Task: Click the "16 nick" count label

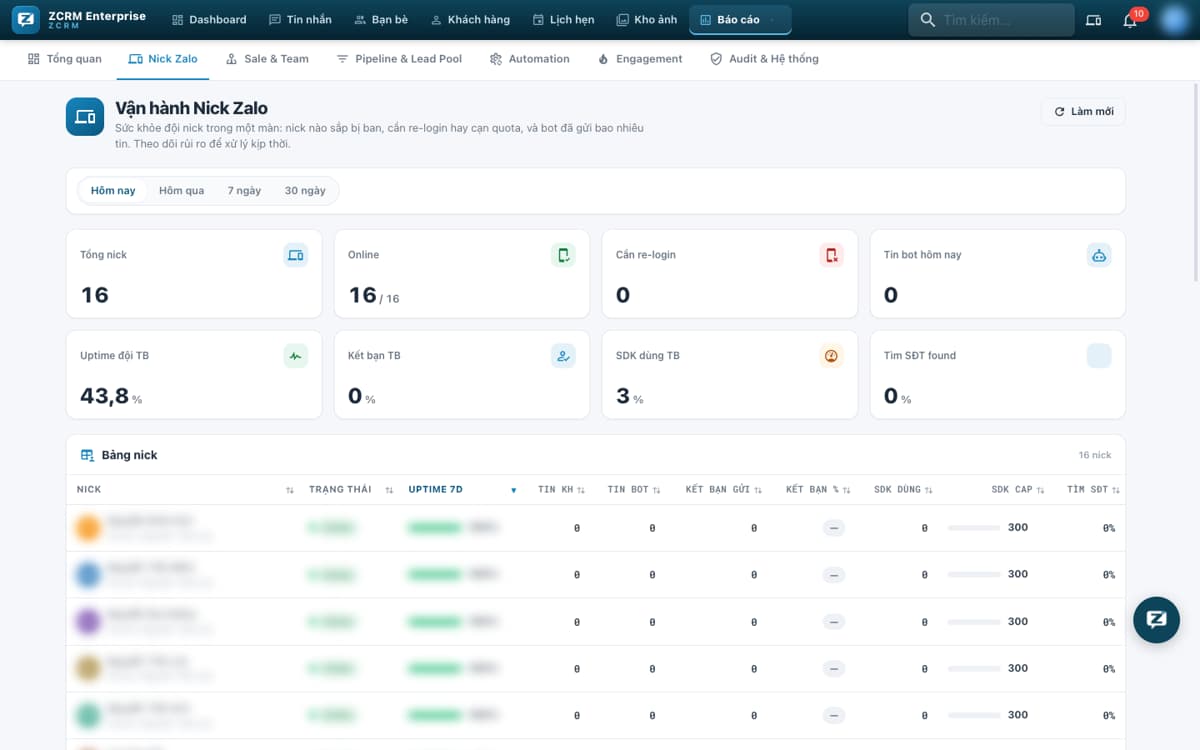Action: (x=1095, y=455)
